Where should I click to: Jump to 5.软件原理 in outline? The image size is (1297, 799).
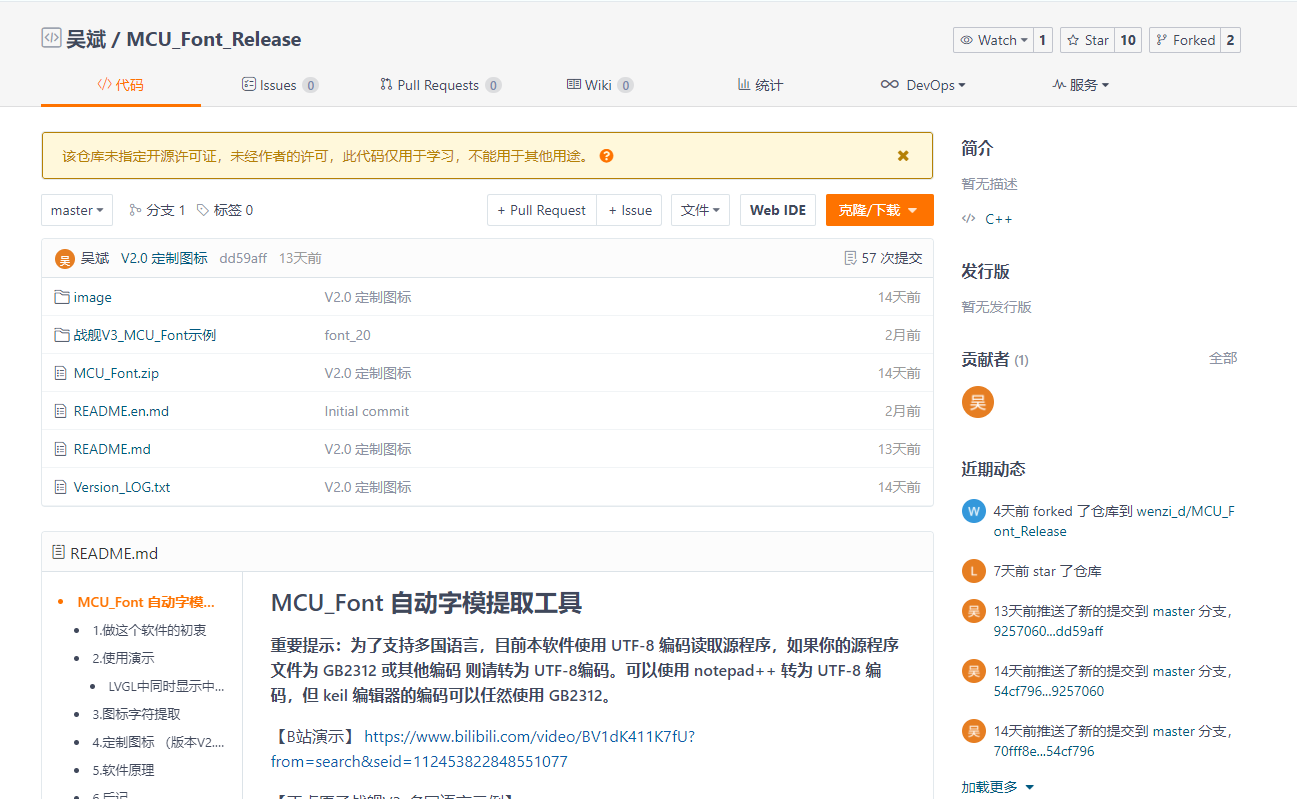click(123, 770)
